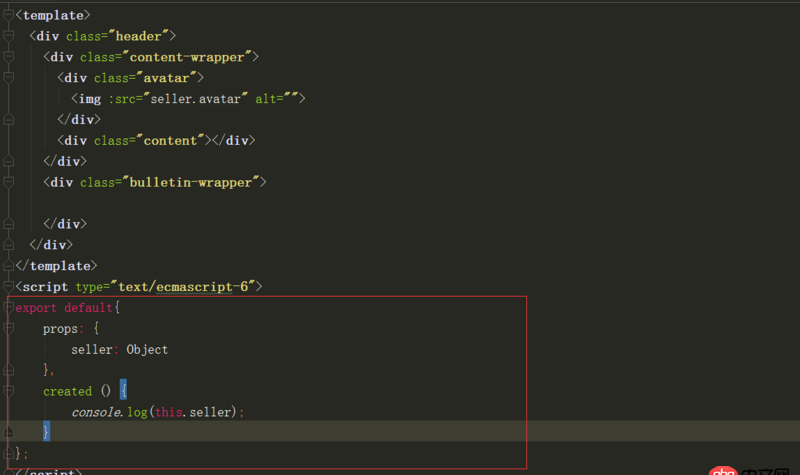800x475 pixels.
Task: Click fold-end marker beside props closing brace
Action: coord(8,370)
